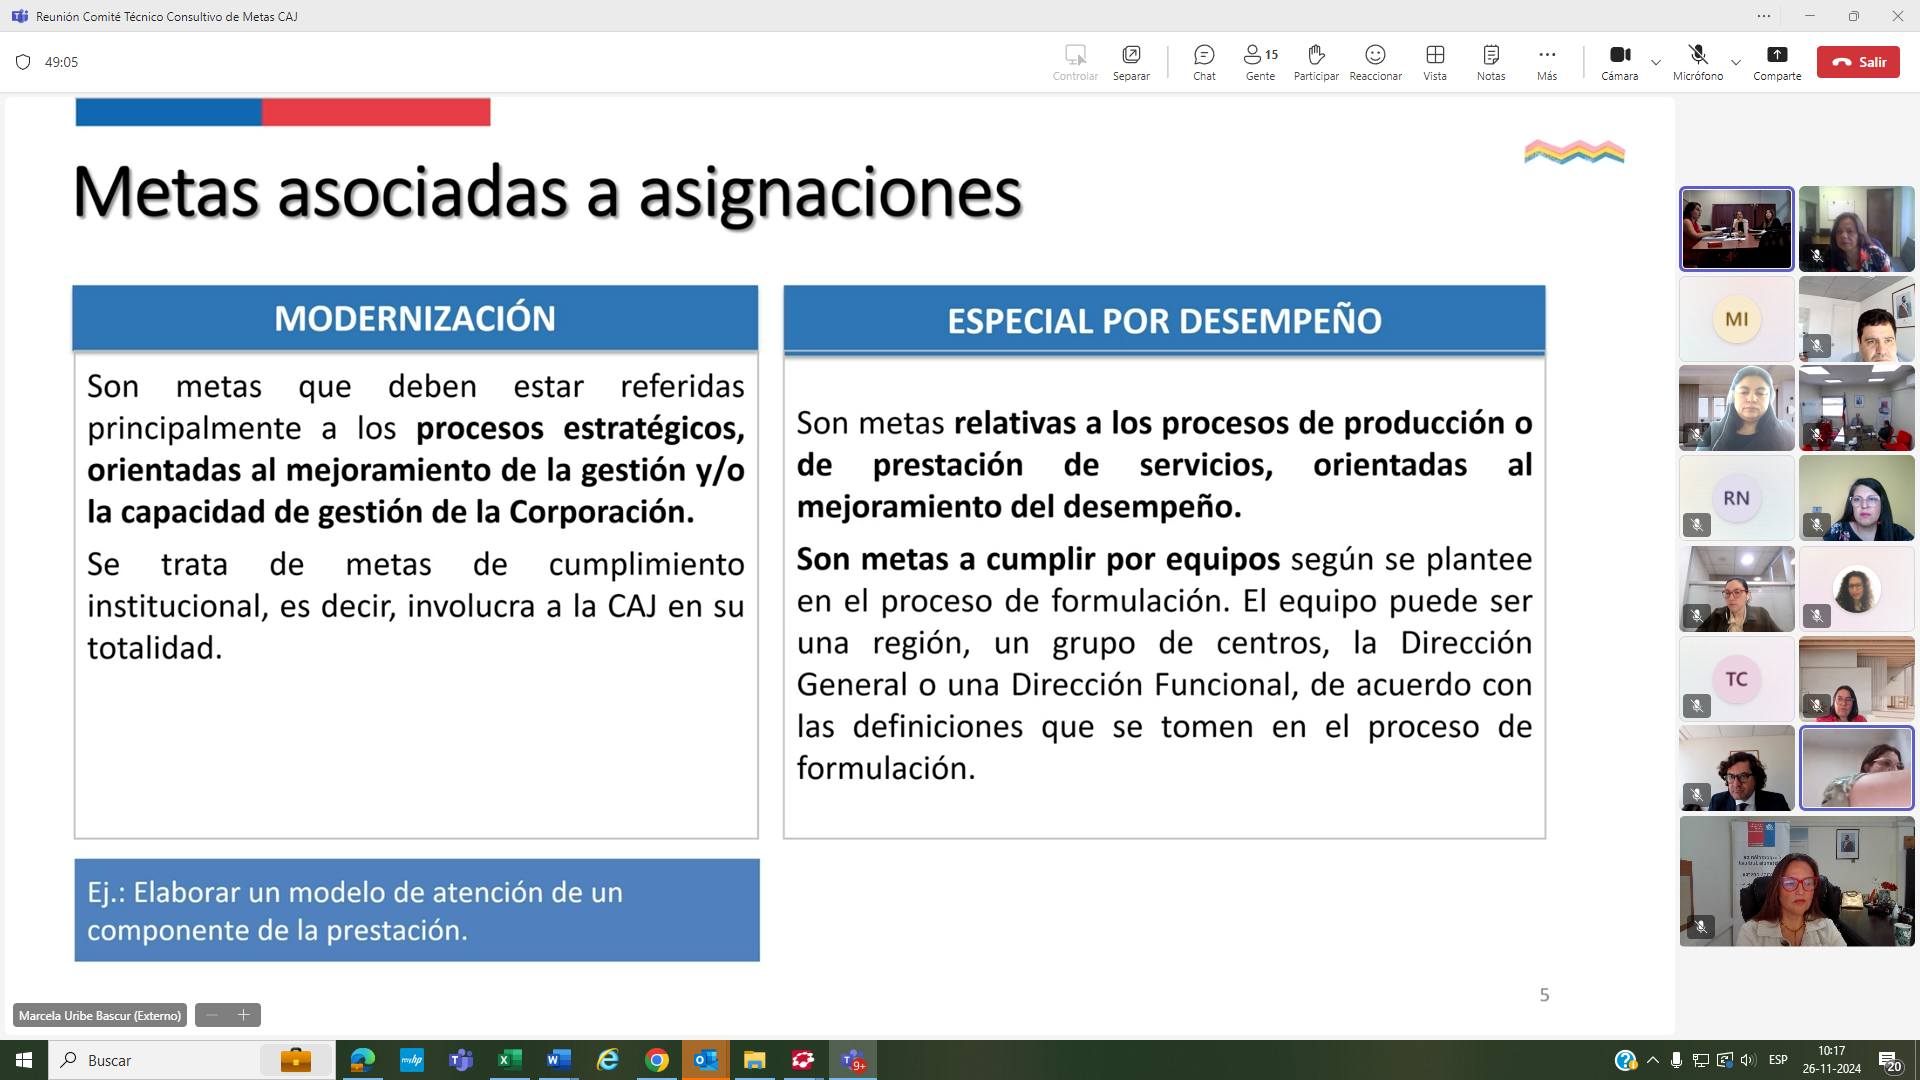The width and height of the screenshot is (1920, 1080).
Task: Open Excel from the taskbar
Action: point(509,1060)
